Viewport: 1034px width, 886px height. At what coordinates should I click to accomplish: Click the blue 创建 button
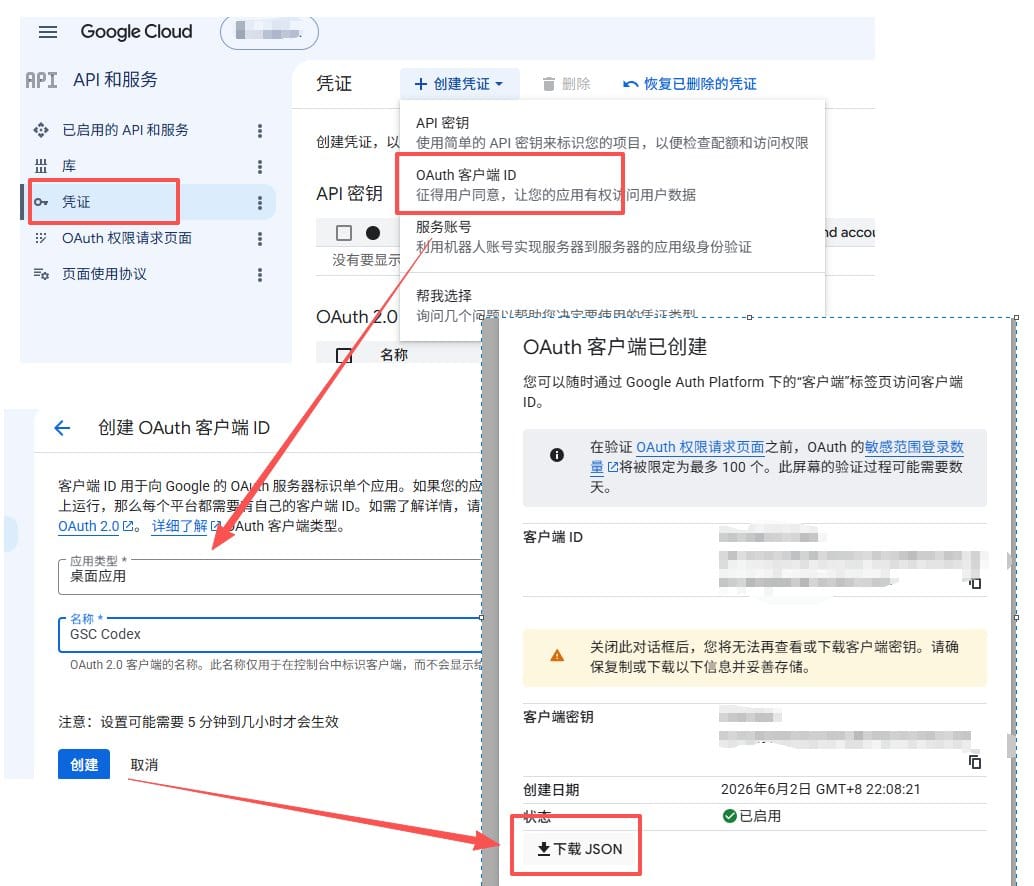(x=84, y=765)
